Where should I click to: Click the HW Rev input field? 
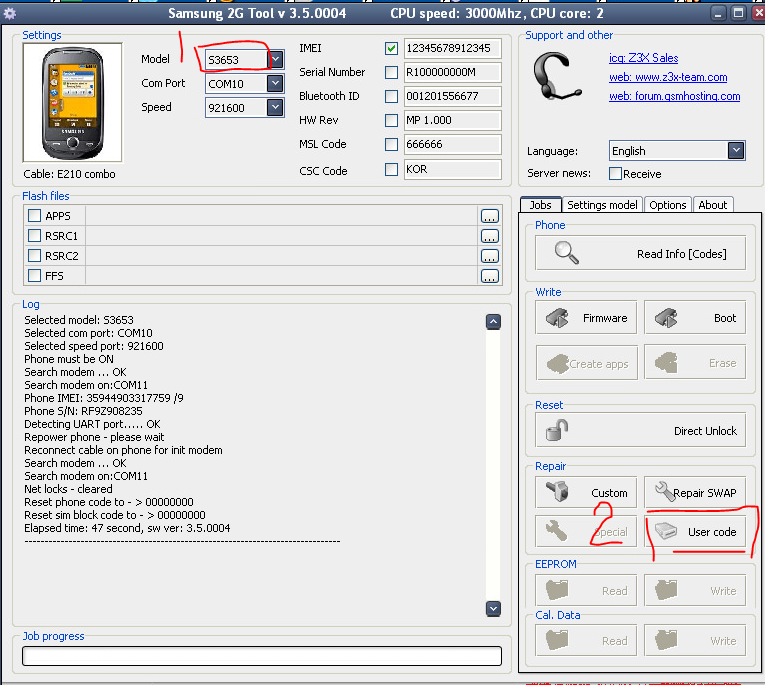[452, 120]
